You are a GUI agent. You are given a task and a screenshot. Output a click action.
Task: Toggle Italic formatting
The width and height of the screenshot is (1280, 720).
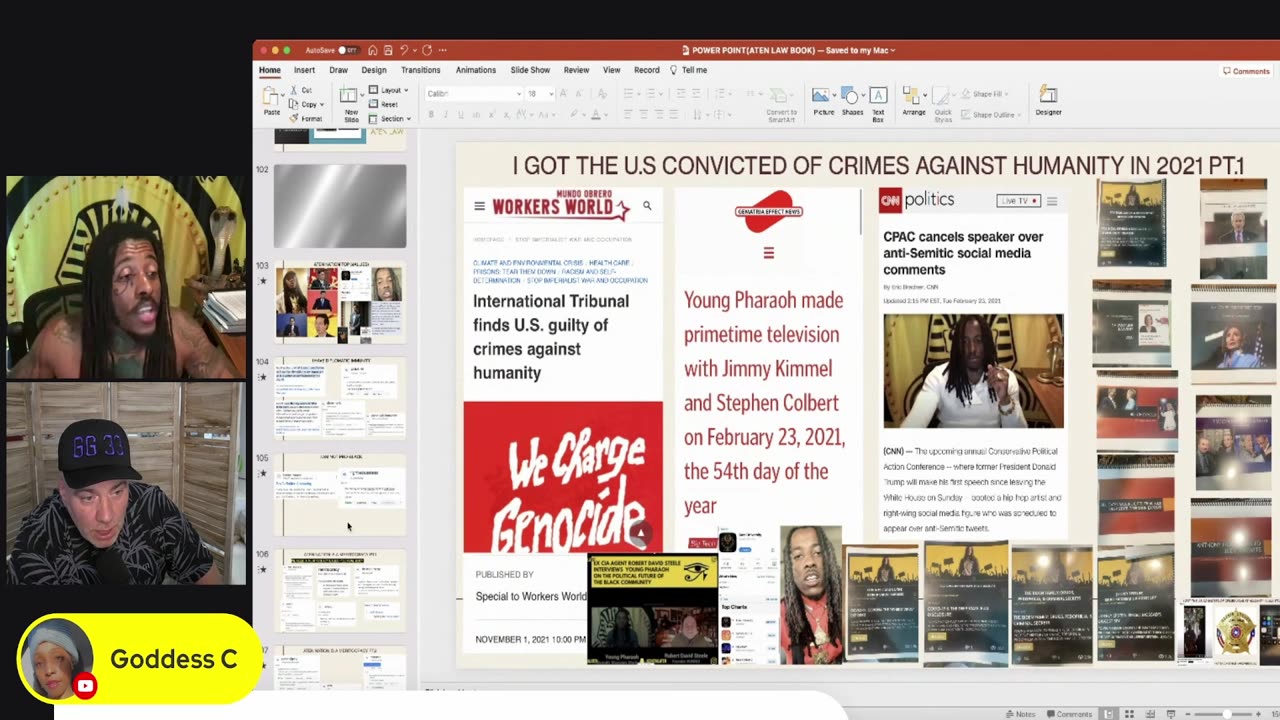(x=445, y=114)
